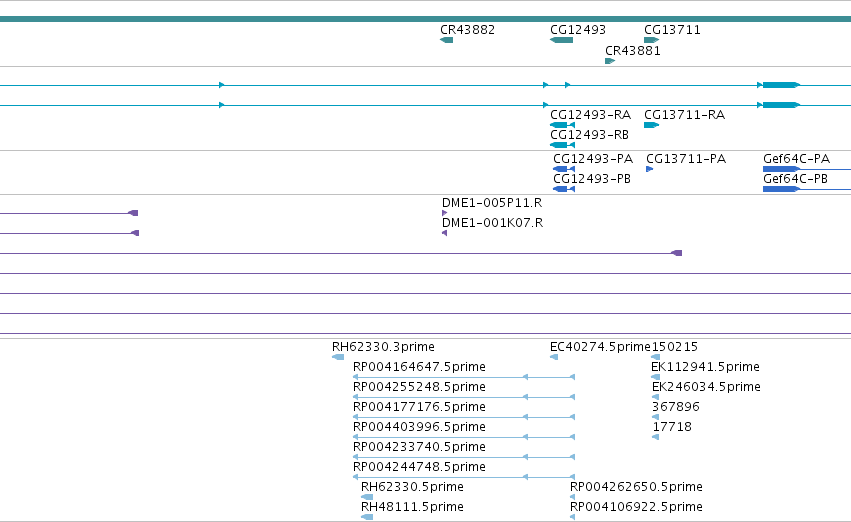Click the CG13711-RA transcript glyph
Screen dimensions: 851x522
coord(651,125)
